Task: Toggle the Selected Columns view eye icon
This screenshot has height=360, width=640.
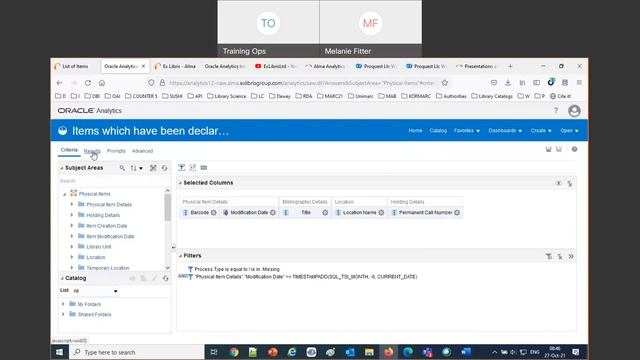Action: tap(558, 183)
